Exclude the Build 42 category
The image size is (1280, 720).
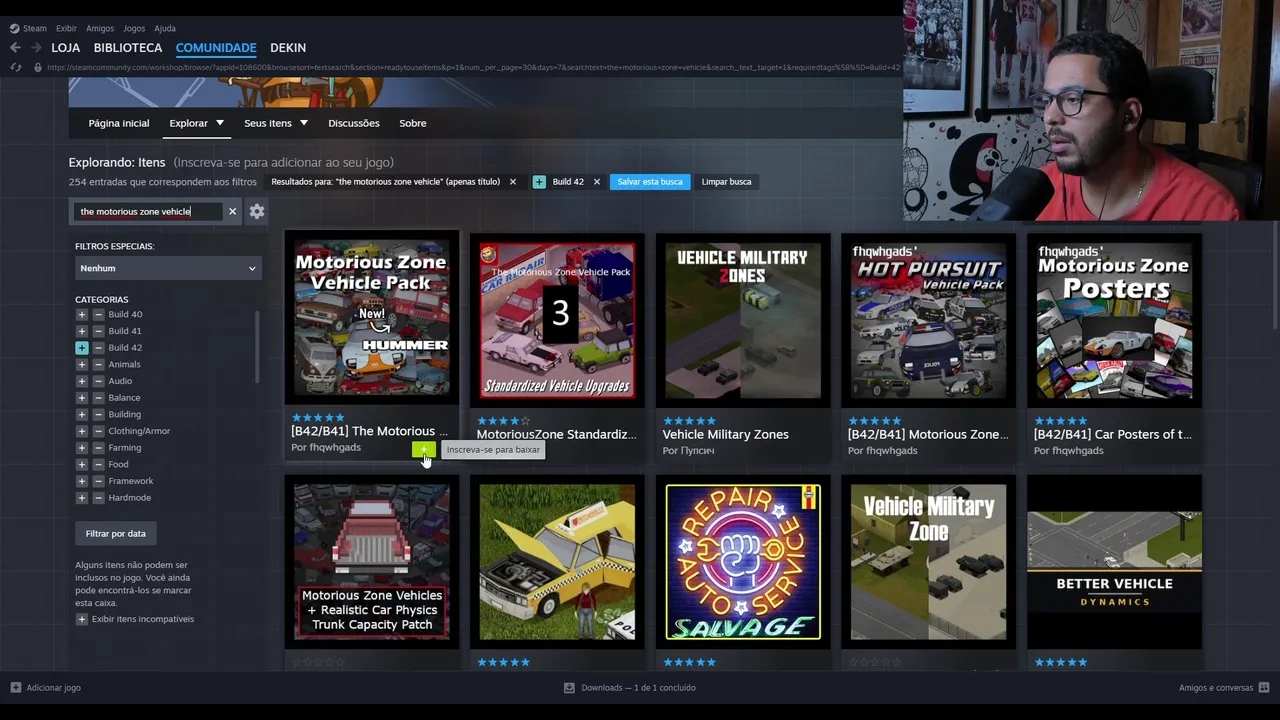(98, 348)
